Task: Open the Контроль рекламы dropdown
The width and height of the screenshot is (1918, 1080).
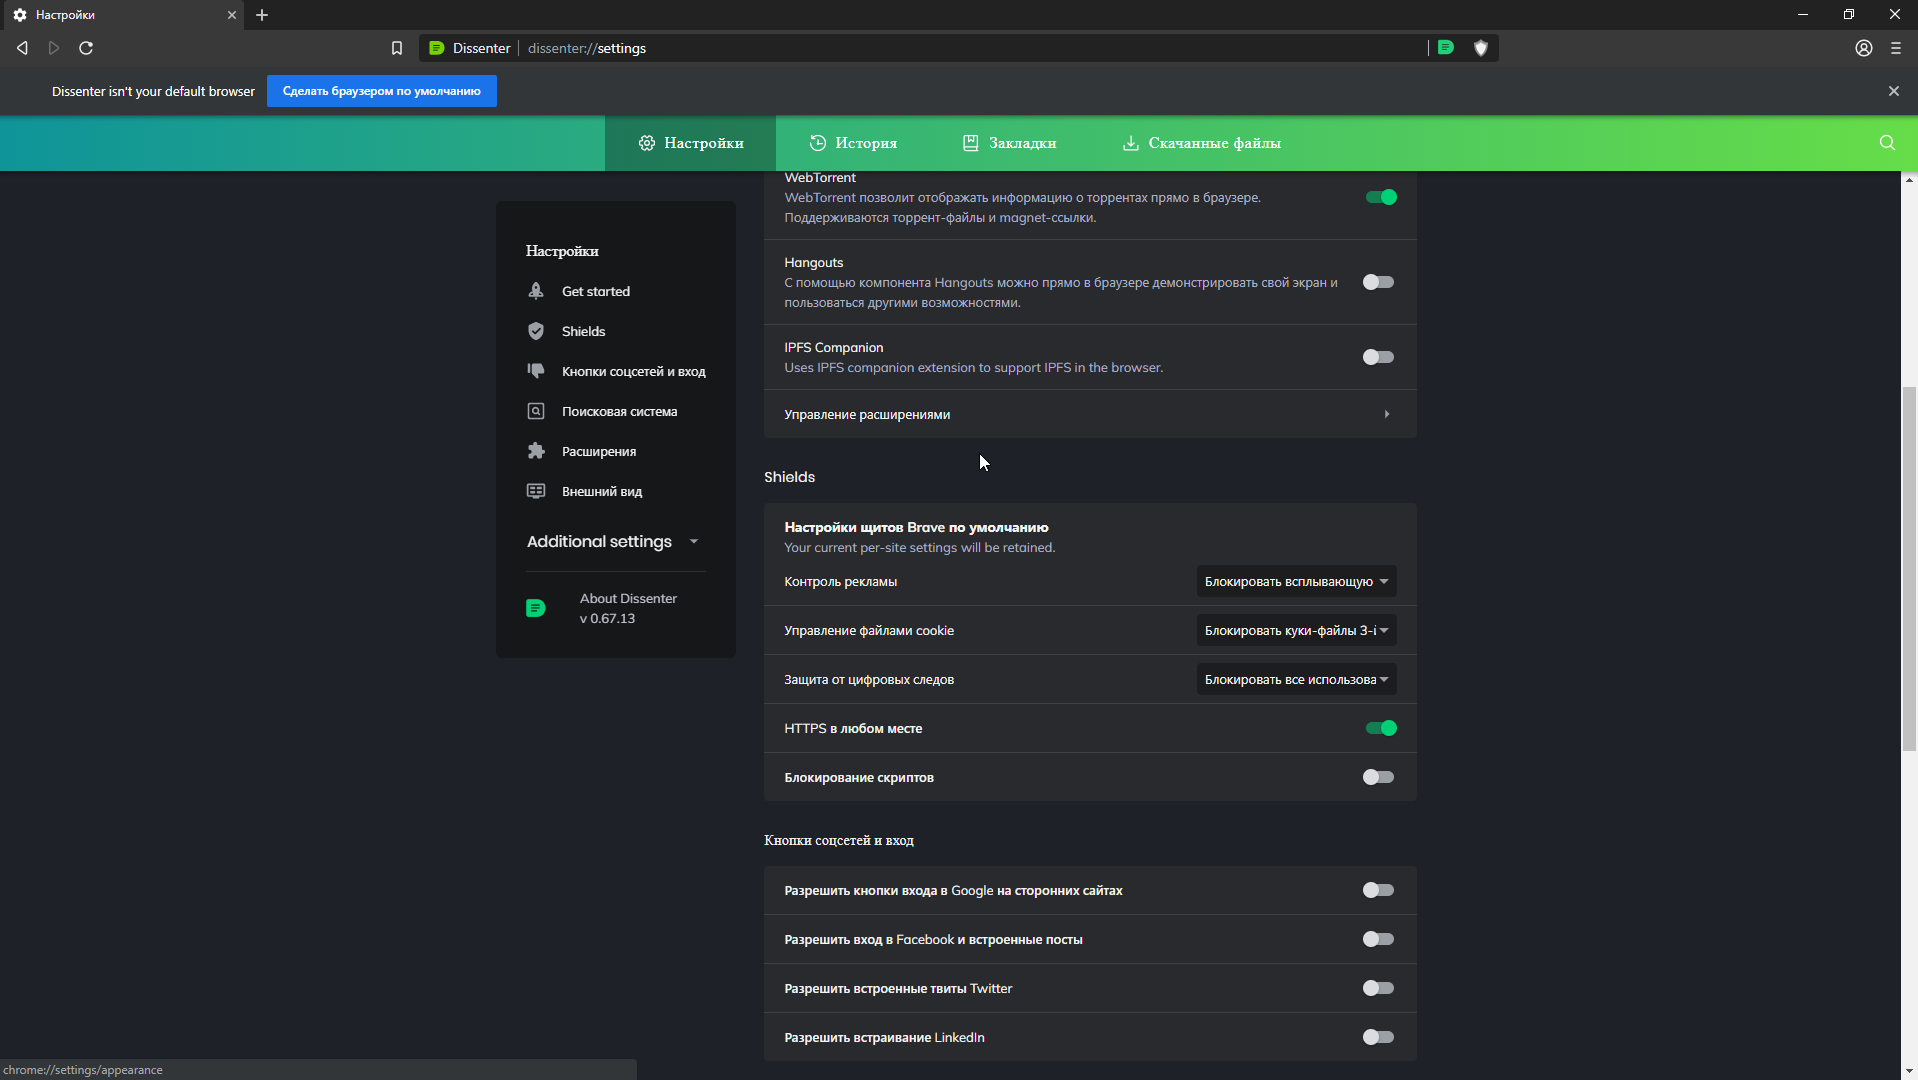Action: (x=1296, y=581)
